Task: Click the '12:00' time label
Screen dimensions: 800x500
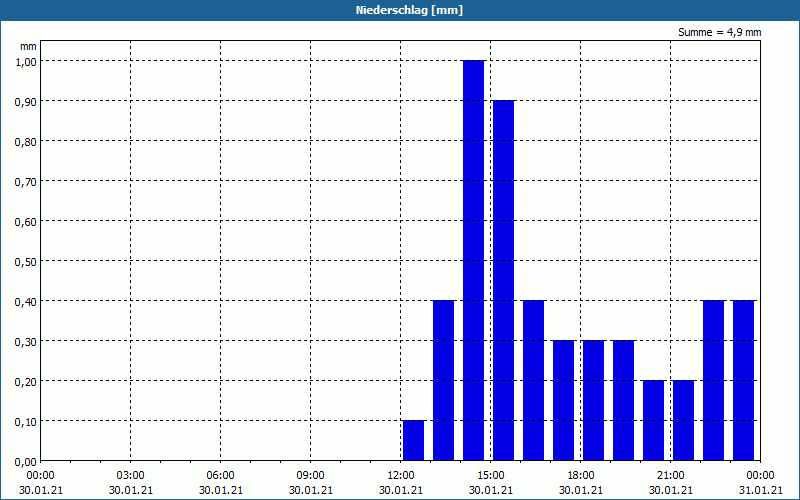Action: [x=401, y=476]
